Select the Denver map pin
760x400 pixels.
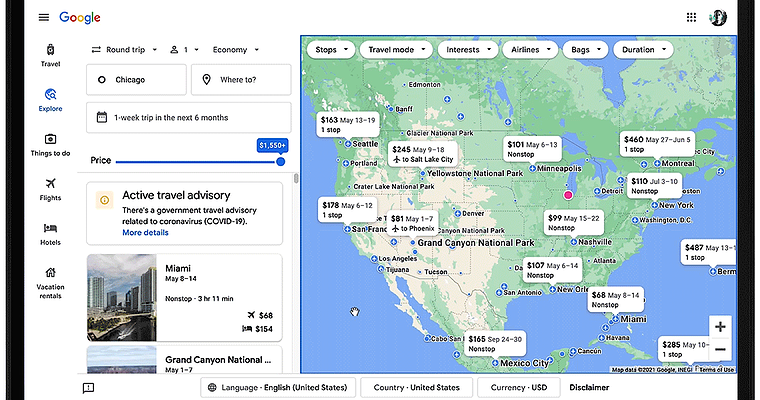[458, 213]
